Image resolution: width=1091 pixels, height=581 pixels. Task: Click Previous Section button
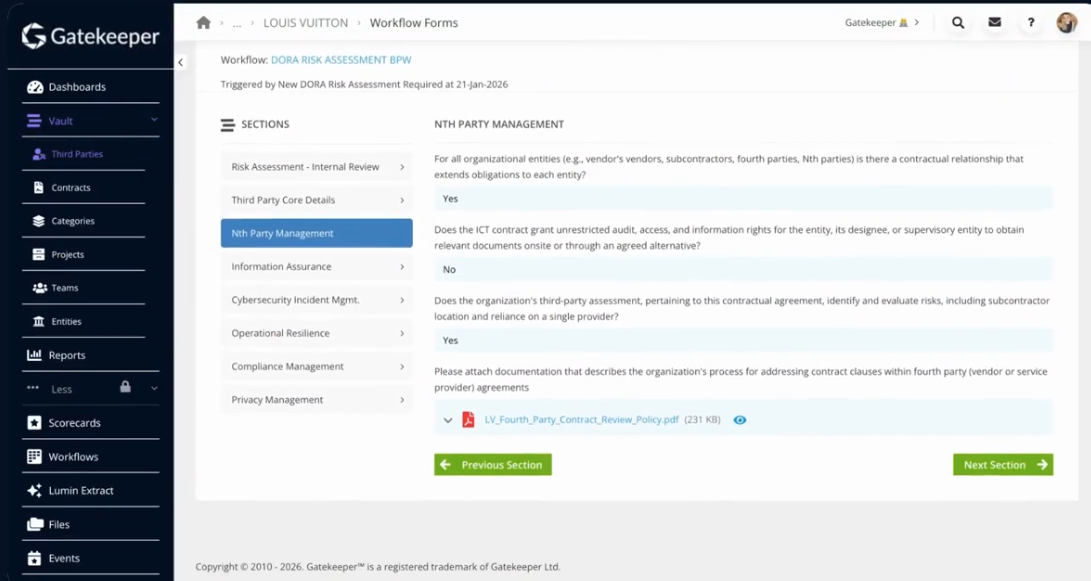pyautogui.click(x=493, y=465)
